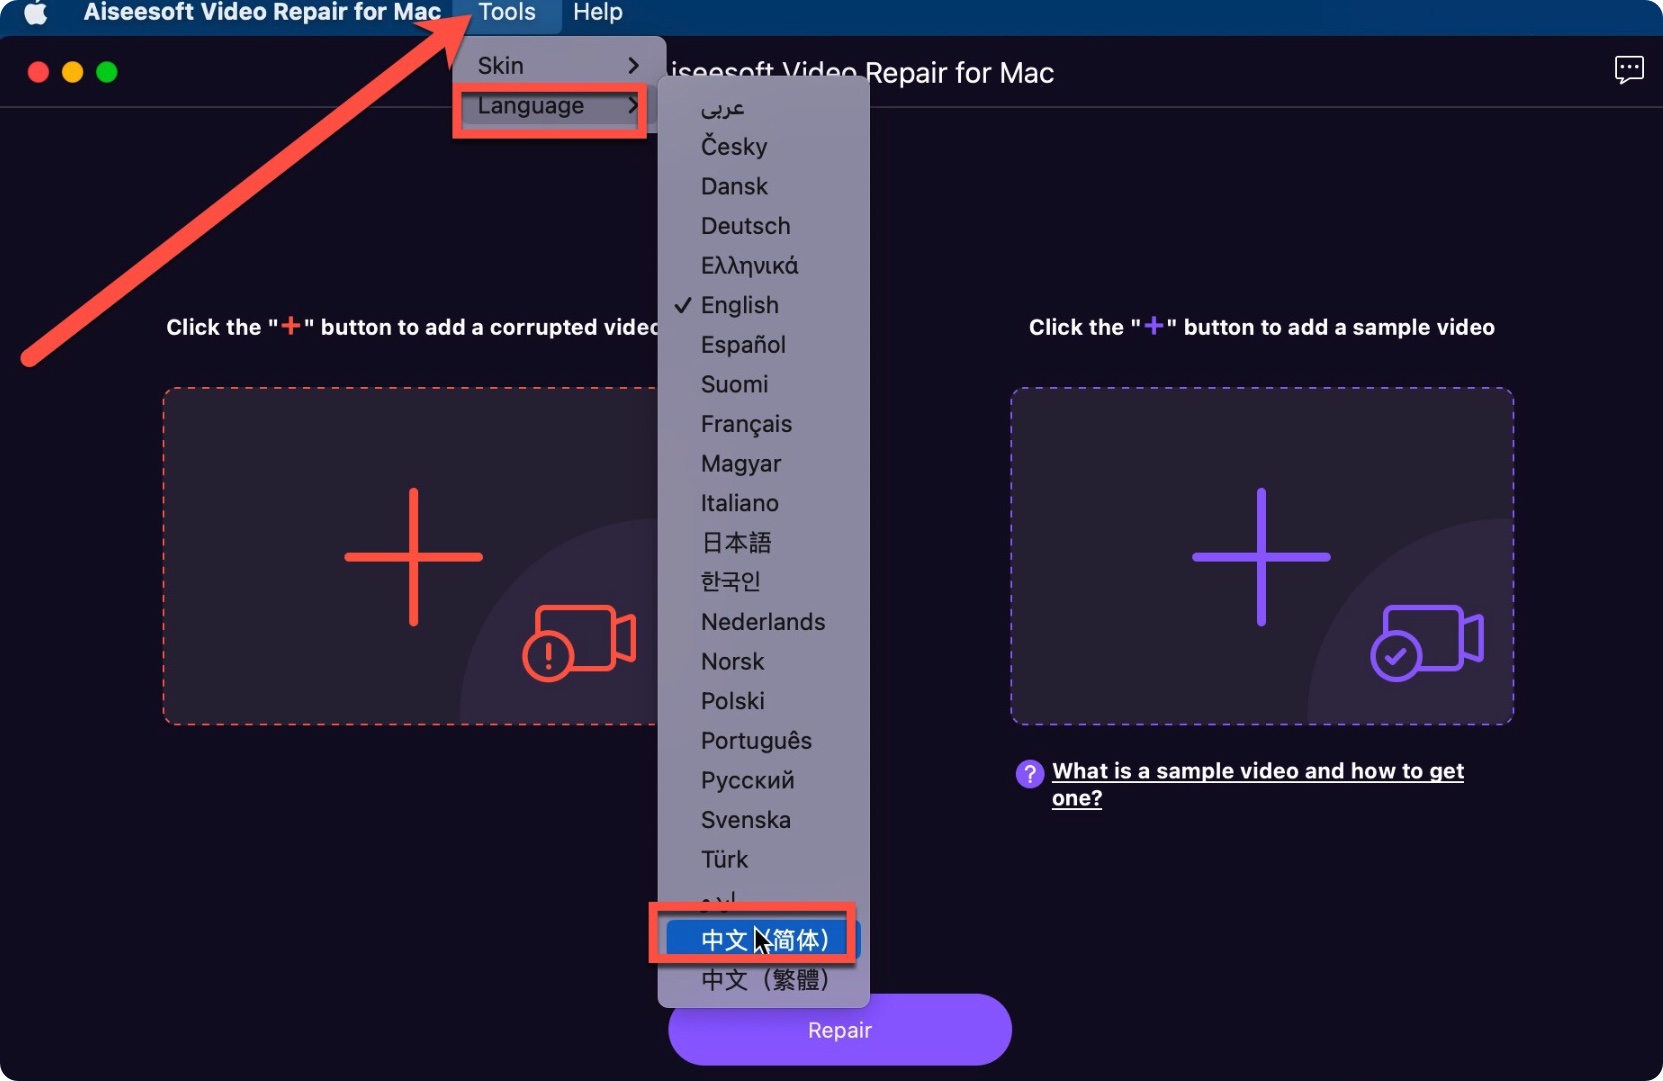Open the Apple menu

(x=36, y=13)
